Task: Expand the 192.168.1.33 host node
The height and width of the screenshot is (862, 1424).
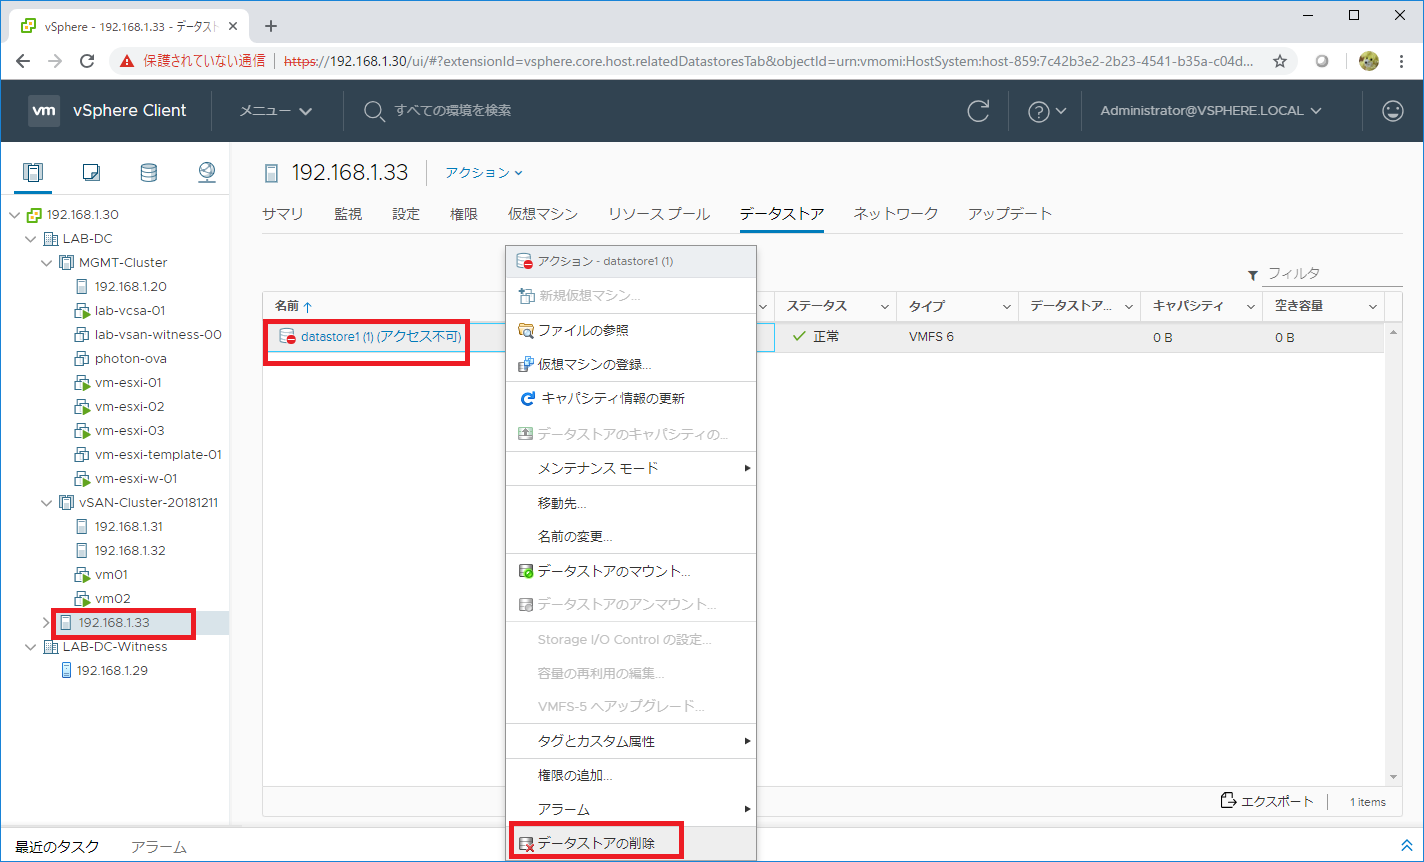Action: 46,622
